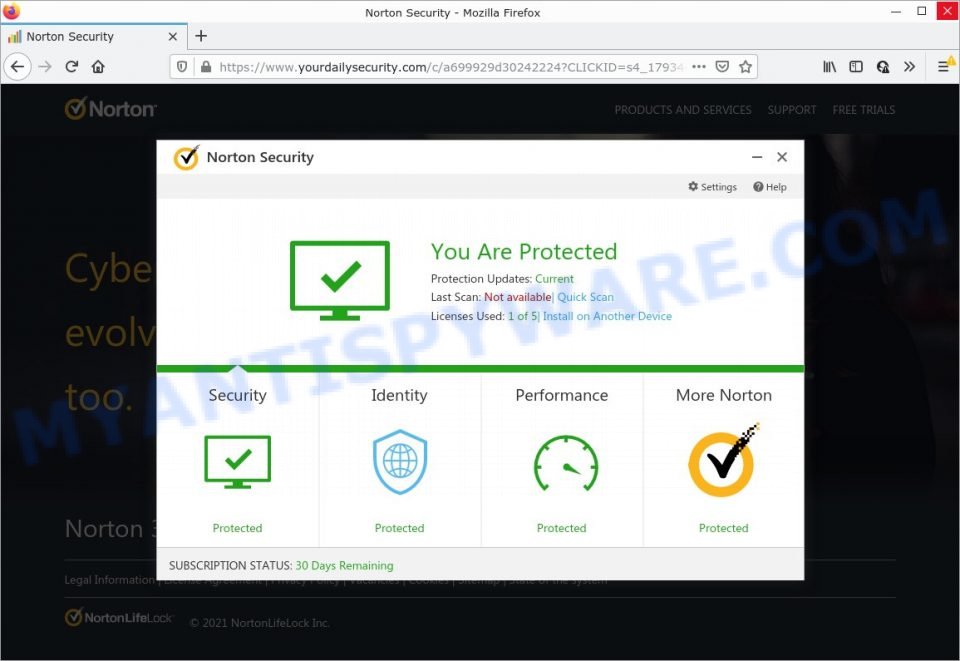Click the NortonLifeLock footer logo
960x661 pixels.
click(x=119, y=617)
